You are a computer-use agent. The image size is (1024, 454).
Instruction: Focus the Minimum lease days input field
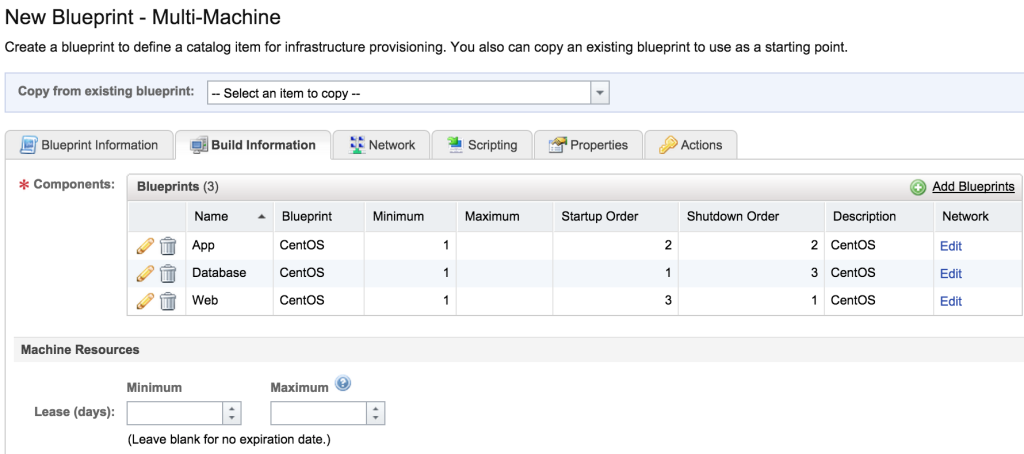(174, 413)
